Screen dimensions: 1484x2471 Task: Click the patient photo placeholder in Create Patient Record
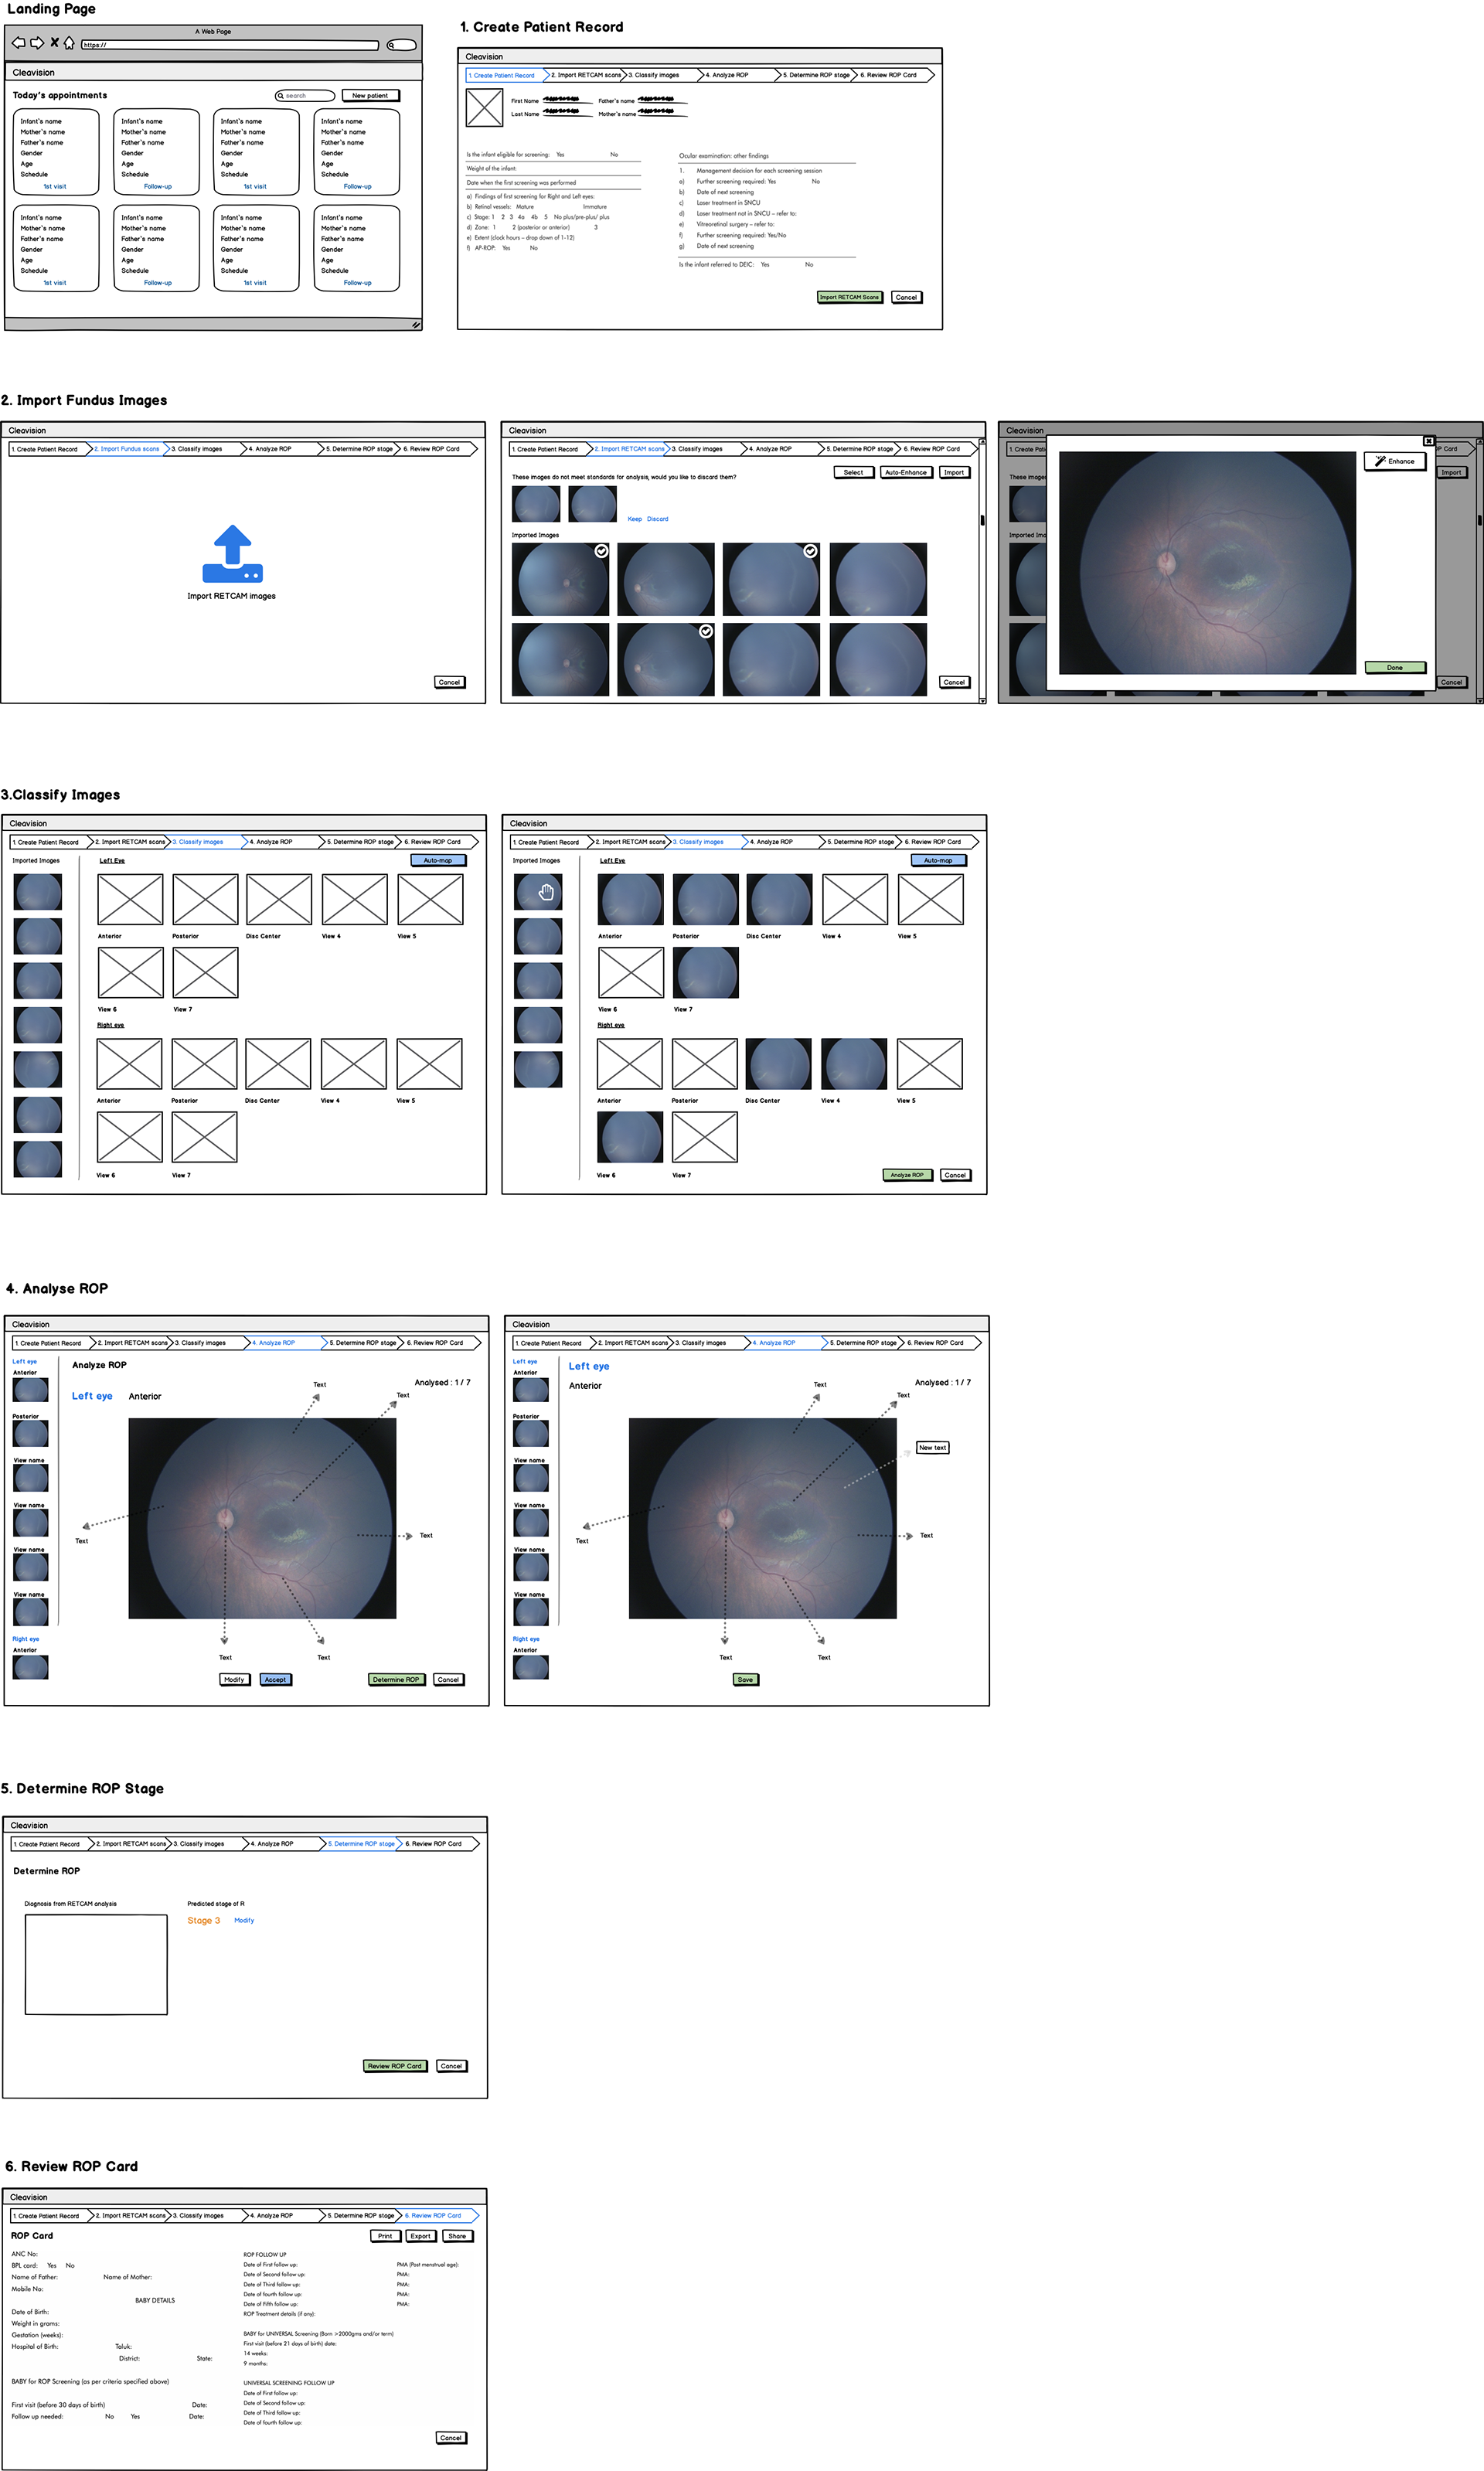(x=484, y=107)
